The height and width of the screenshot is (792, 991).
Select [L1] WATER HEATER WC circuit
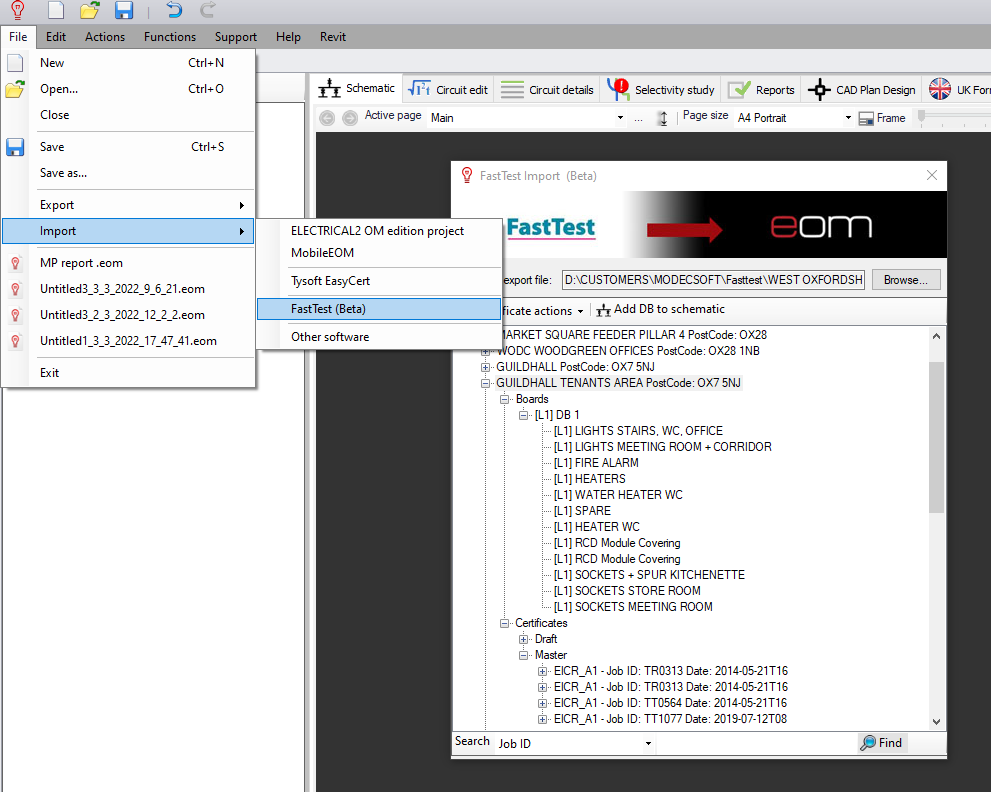(618, 495)
